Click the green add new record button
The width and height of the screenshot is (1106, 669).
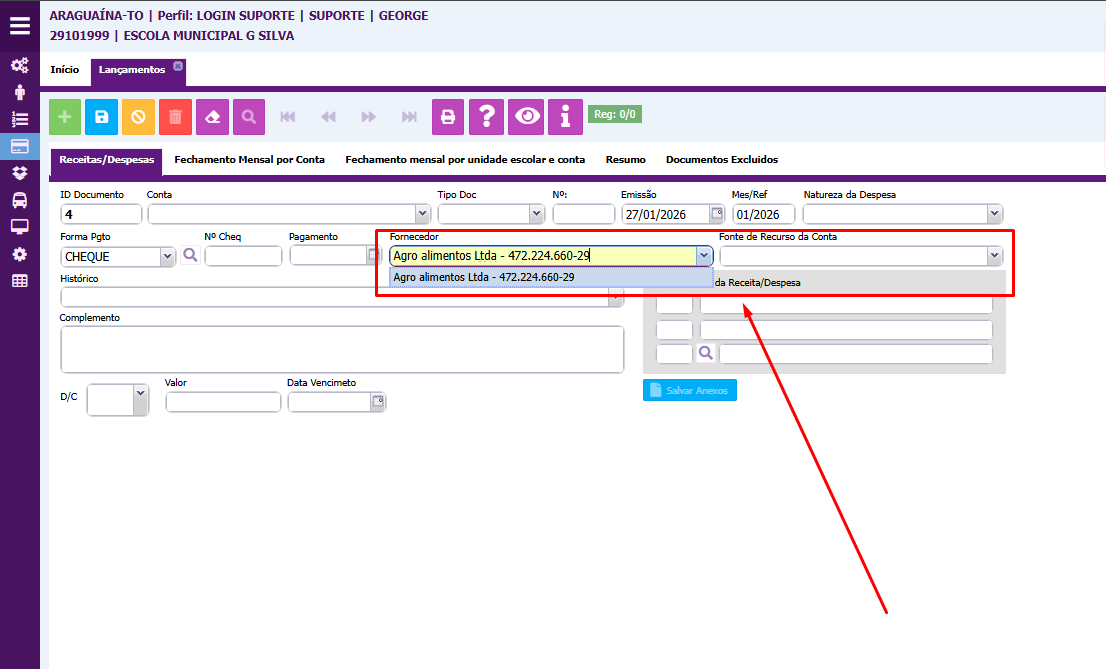65,117
